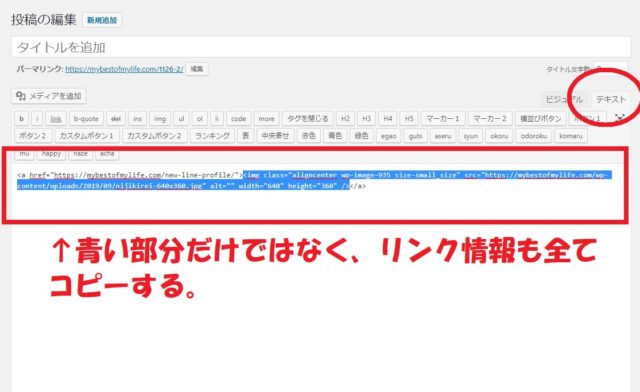The image size is (640, 392).
Task: Click the code quicktag button
Action: click(x=238, y=118)
